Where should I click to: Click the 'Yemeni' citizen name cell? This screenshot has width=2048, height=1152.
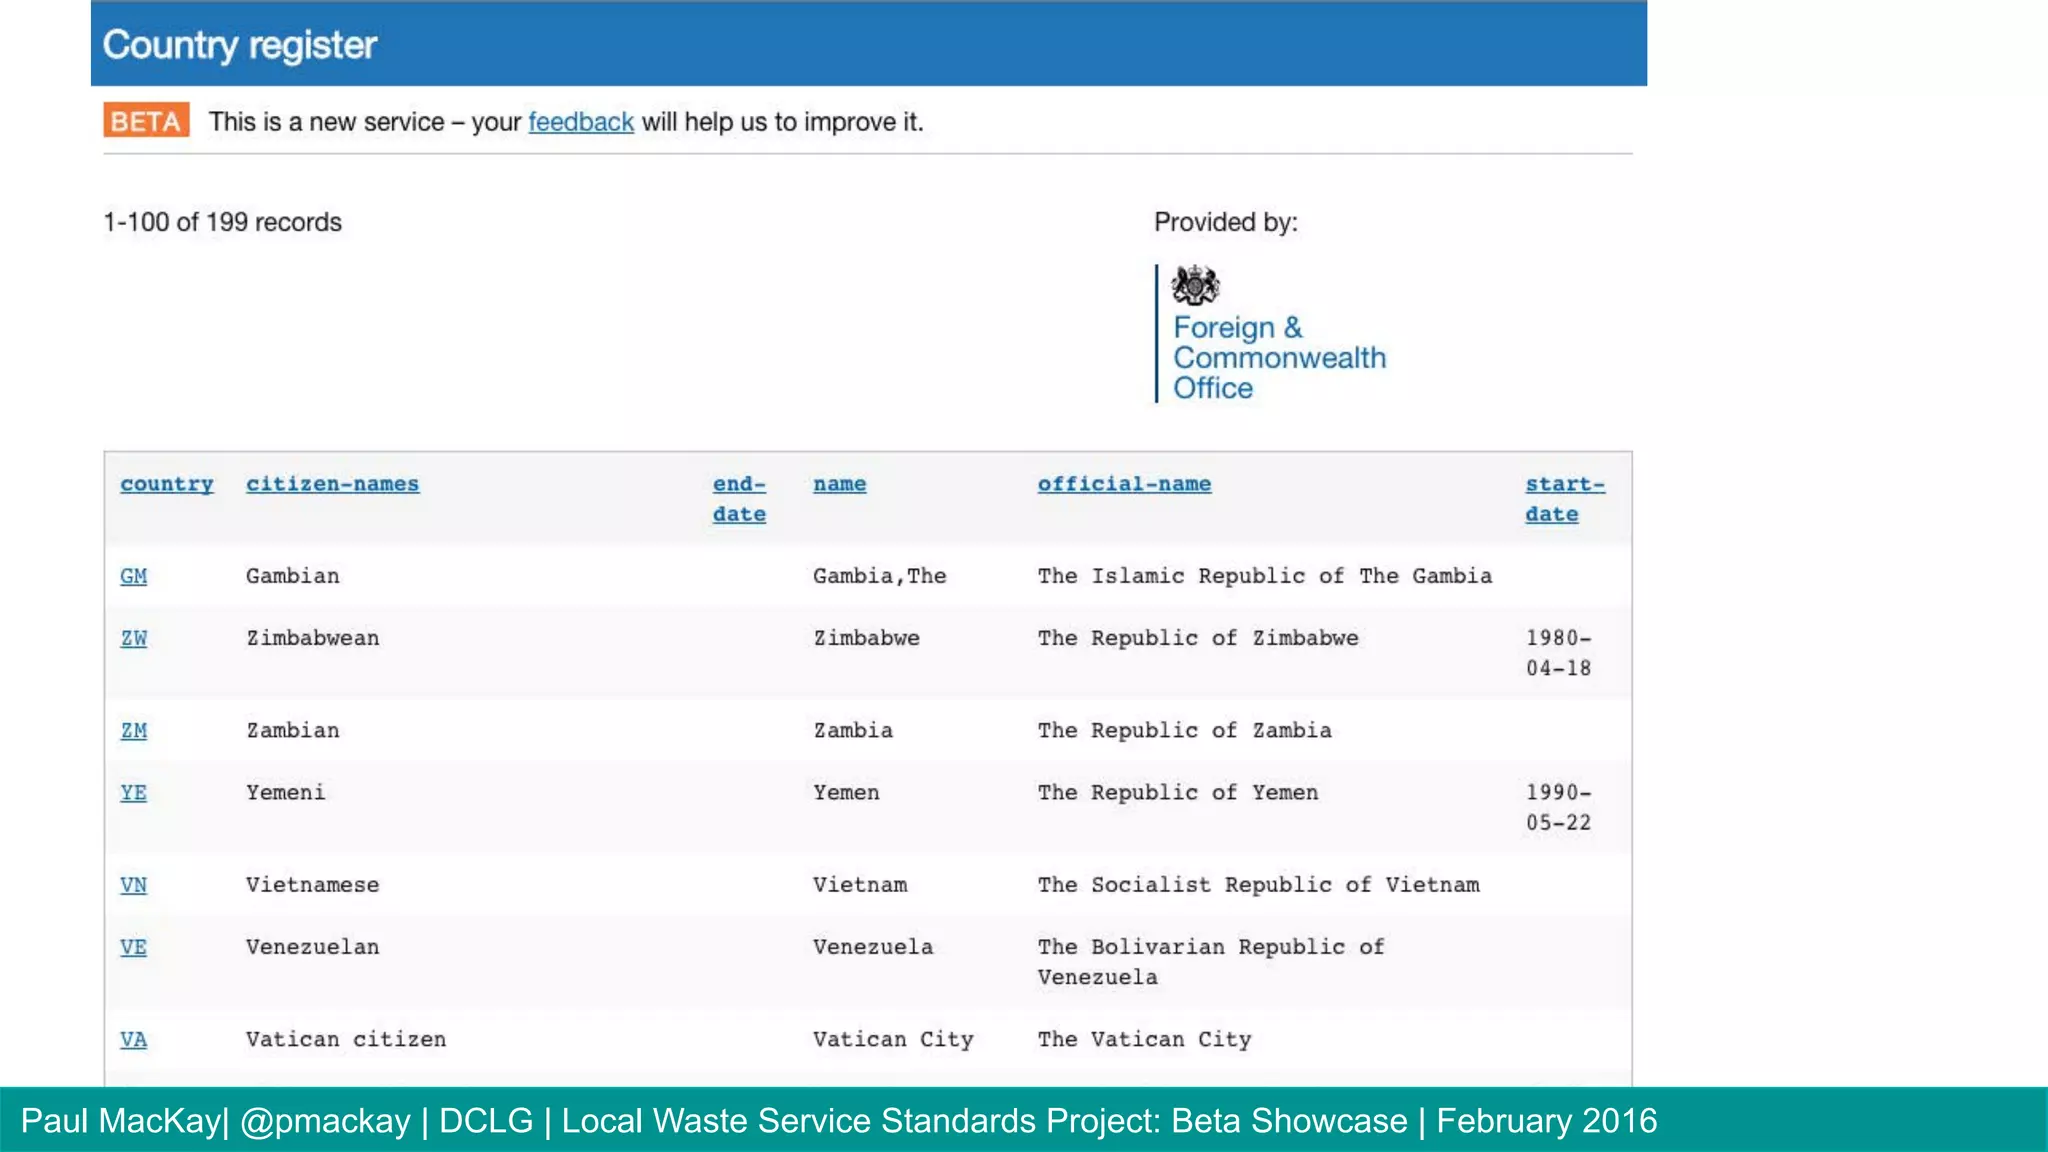click(x=286, y=793)
